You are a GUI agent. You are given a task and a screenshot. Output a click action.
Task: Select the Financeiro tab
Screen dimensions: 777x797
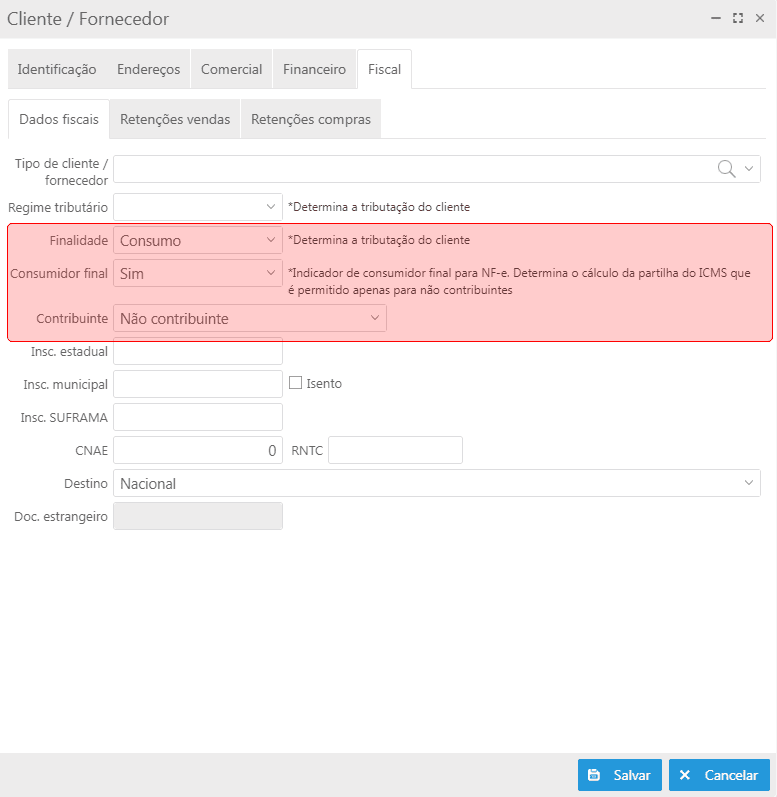[314, 69]
